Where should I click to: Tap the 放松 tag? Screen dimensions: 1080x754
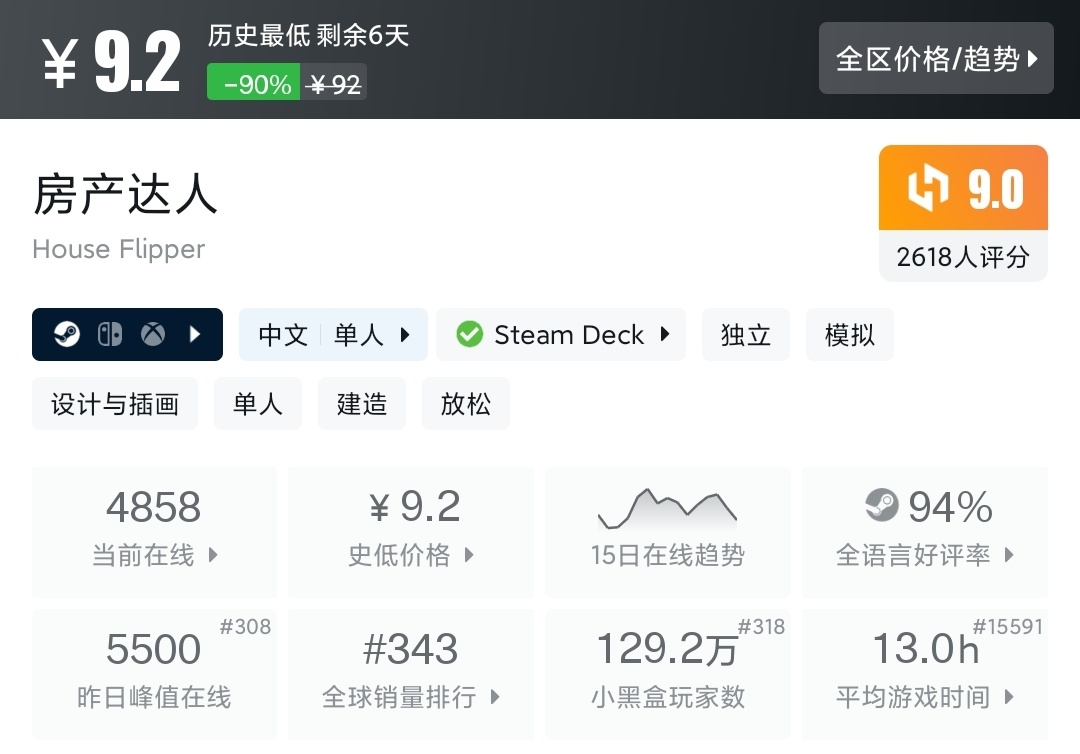coord(466,404)
